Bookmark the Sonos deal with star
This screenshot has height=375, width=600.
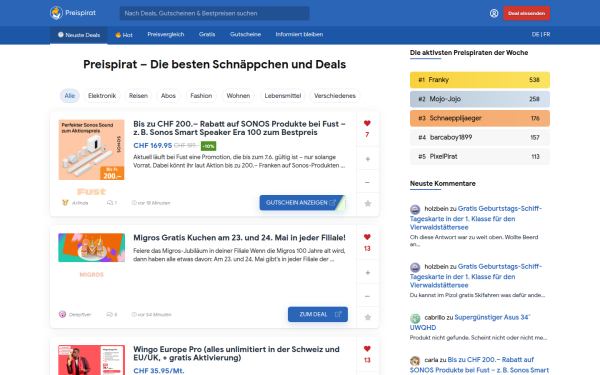[x=368, y=203]
